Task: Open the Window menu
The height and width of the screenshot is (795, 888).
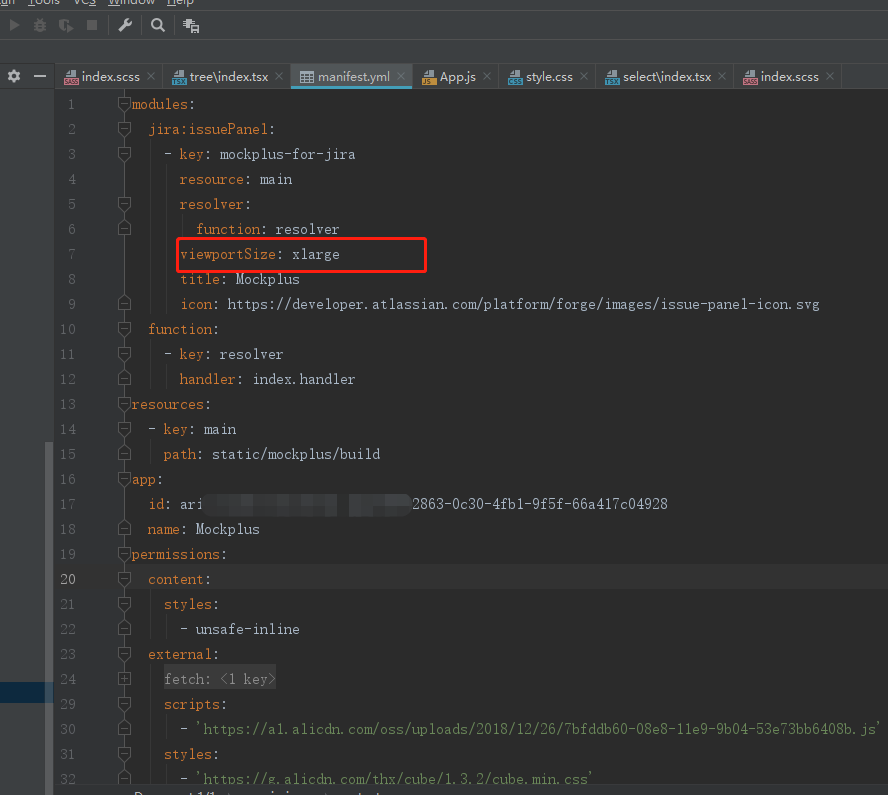Action: tap(131, 2)
